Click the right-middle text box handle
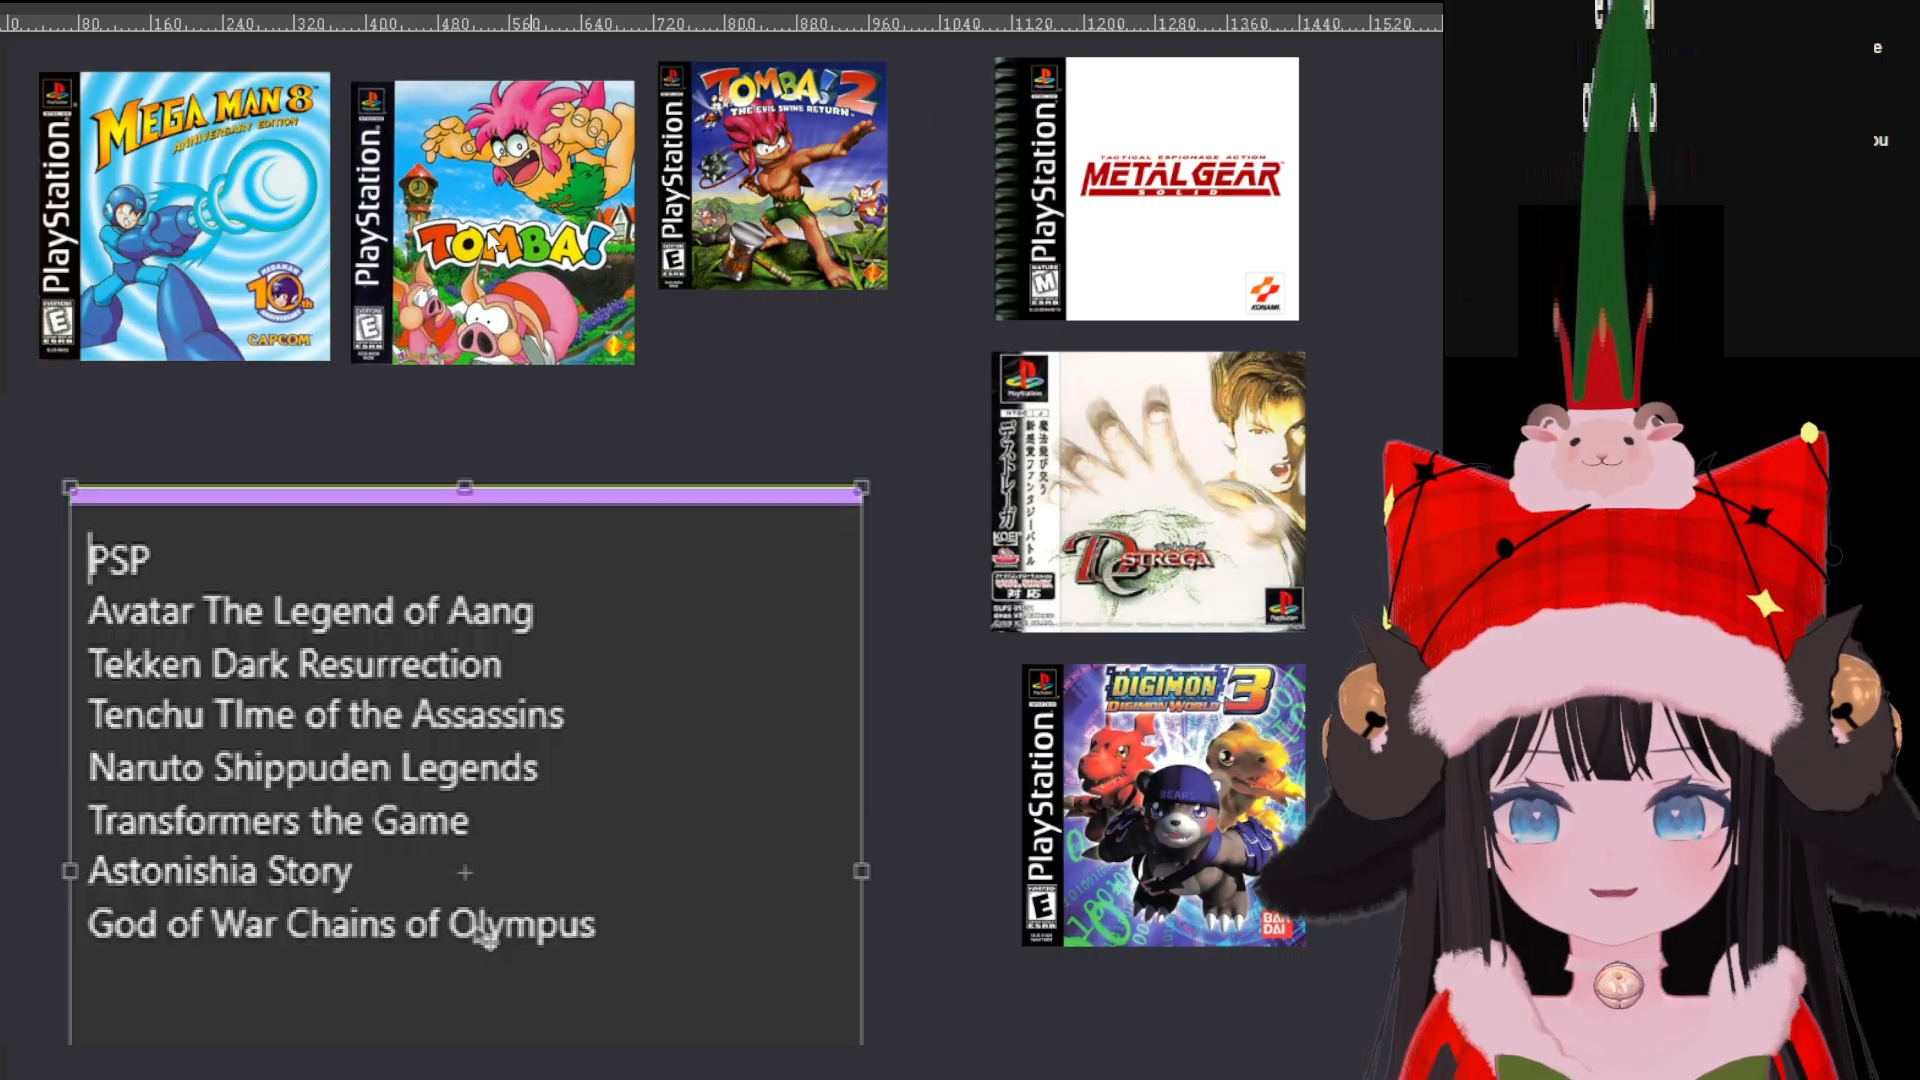Viewport: 1920px width, 1080px height. pyautogui.click(x=861, y=871)
